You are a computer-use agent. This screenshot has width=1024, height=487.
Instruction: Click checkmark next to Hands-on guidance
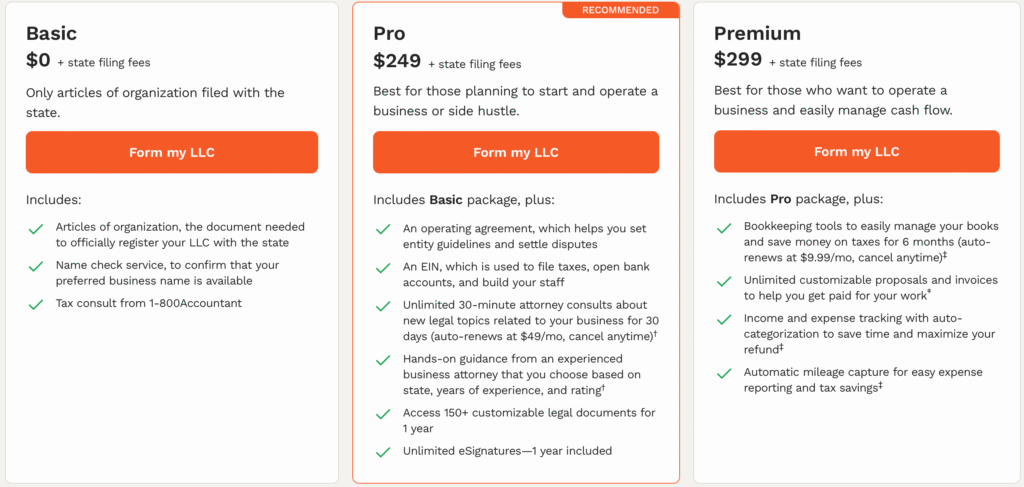[383, 359]
